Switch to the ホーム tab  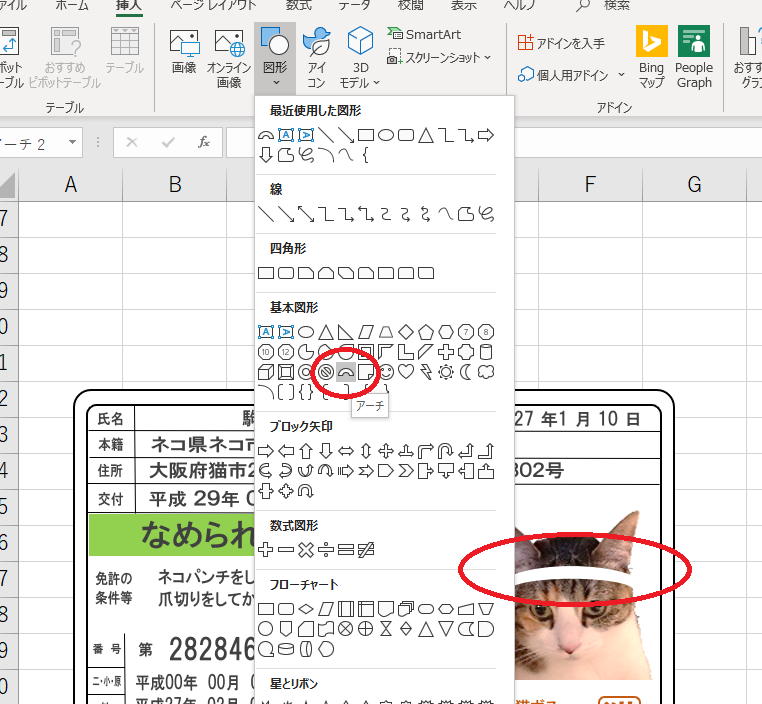[x=72, y=6]
